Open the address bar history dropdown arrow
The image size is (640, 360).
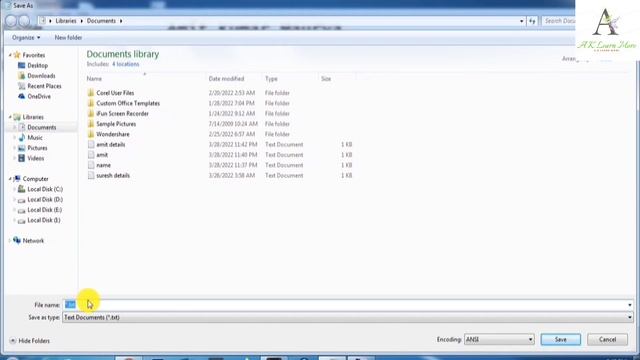522,21
